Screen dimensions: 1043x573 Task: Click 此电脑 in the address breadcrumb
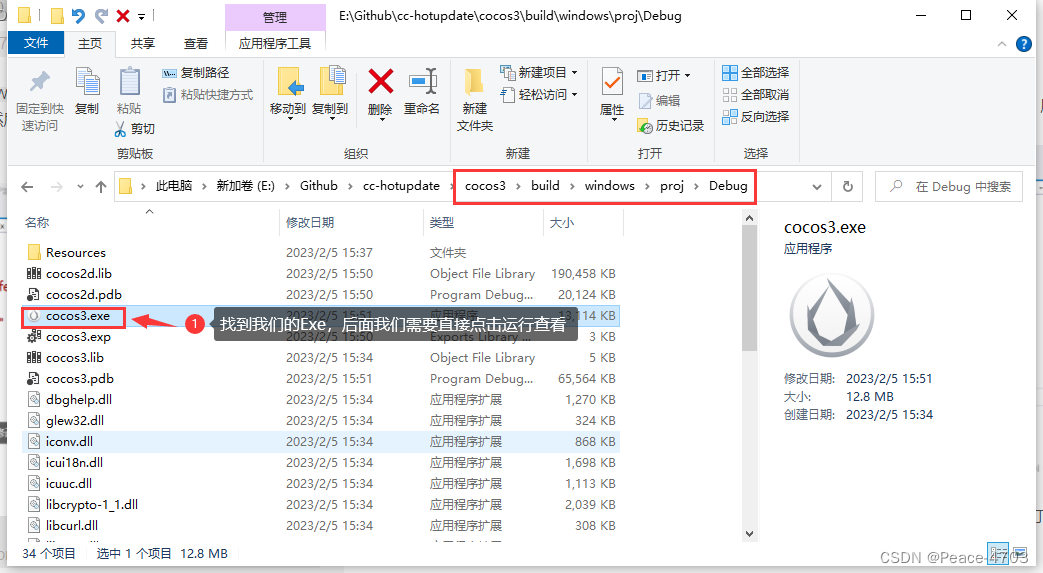(174, 186)
